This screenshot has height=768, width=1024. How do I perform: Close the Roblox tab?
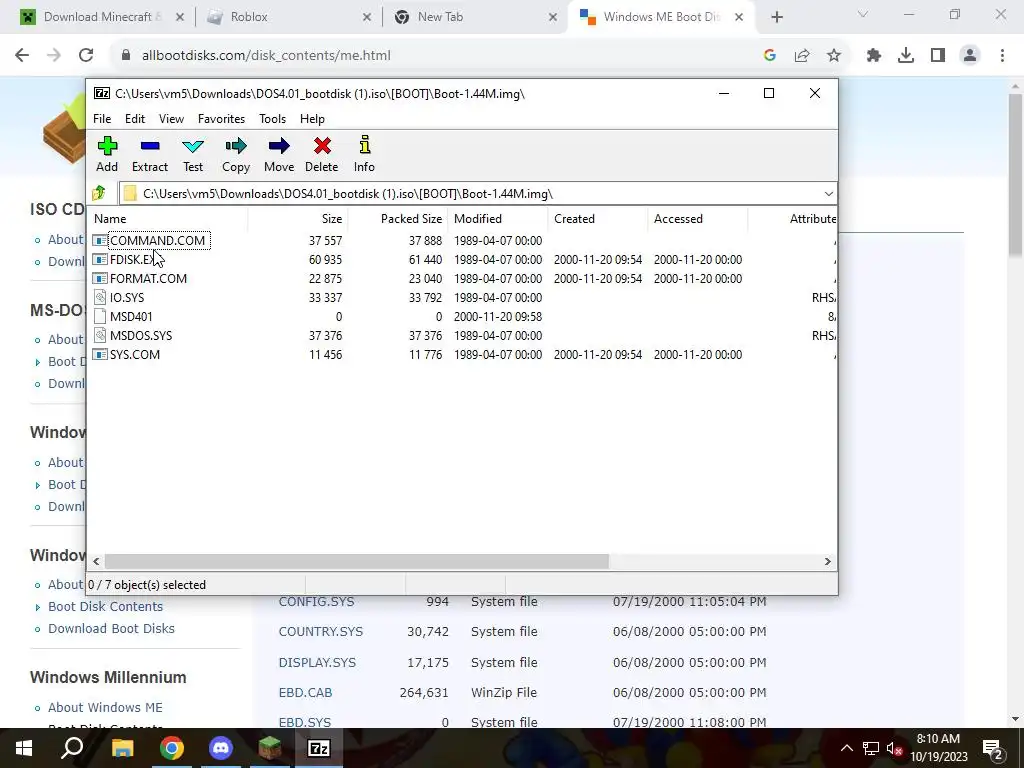point(367,17)
